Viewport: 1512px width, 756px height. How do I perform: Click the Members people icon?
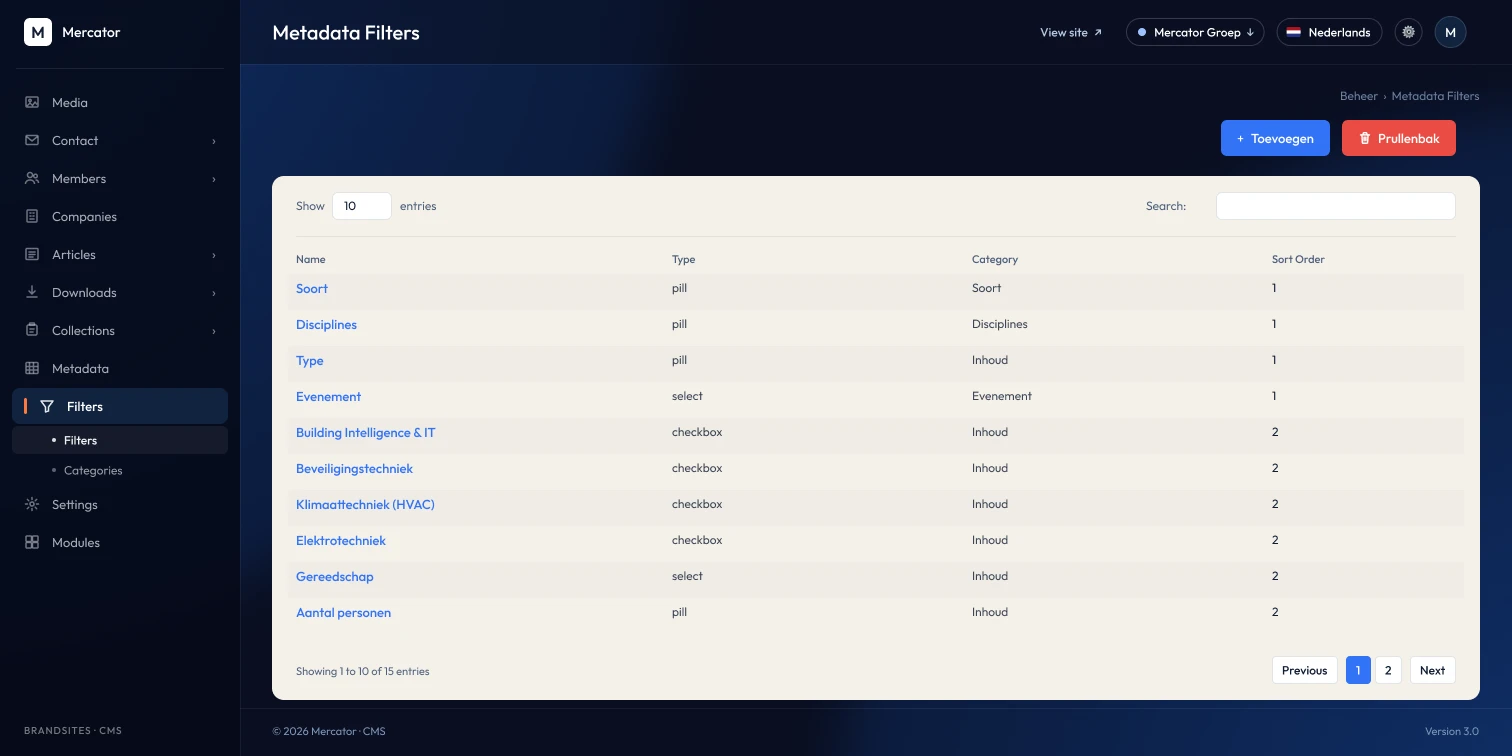tap(32, 178)
